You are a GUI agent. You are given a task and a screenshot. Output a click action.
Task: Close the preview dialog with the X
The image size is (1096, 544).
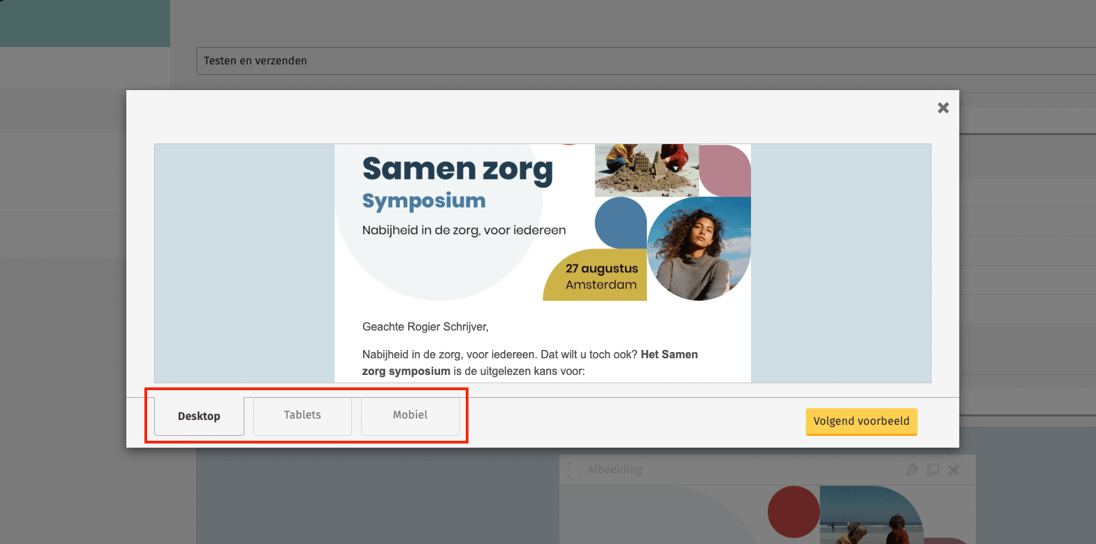click(943, 108)
